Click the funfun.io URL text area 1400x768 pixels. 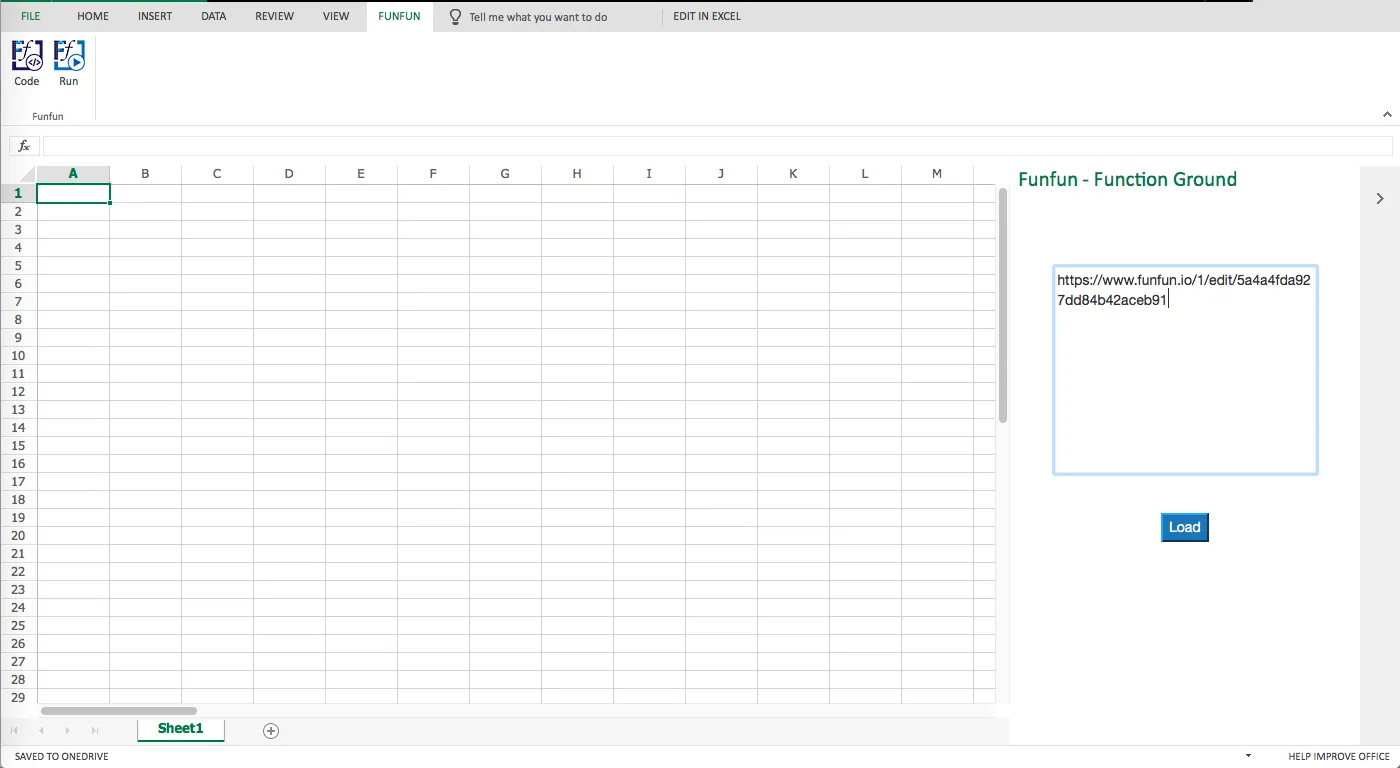click(x=1185, y=369)
